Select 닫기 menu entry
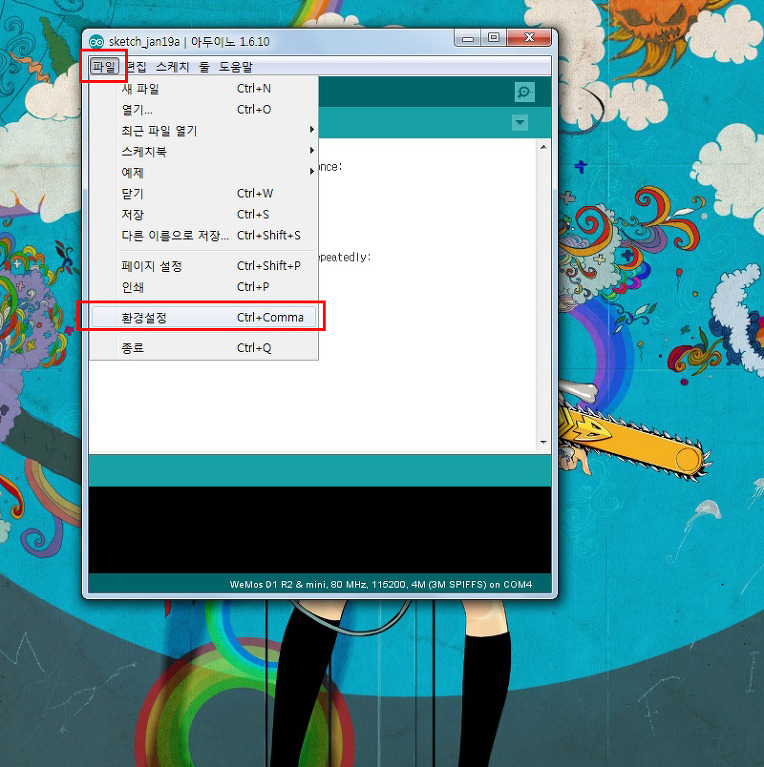Viewport: 764px width, 767px height. [x=204, y=194]
